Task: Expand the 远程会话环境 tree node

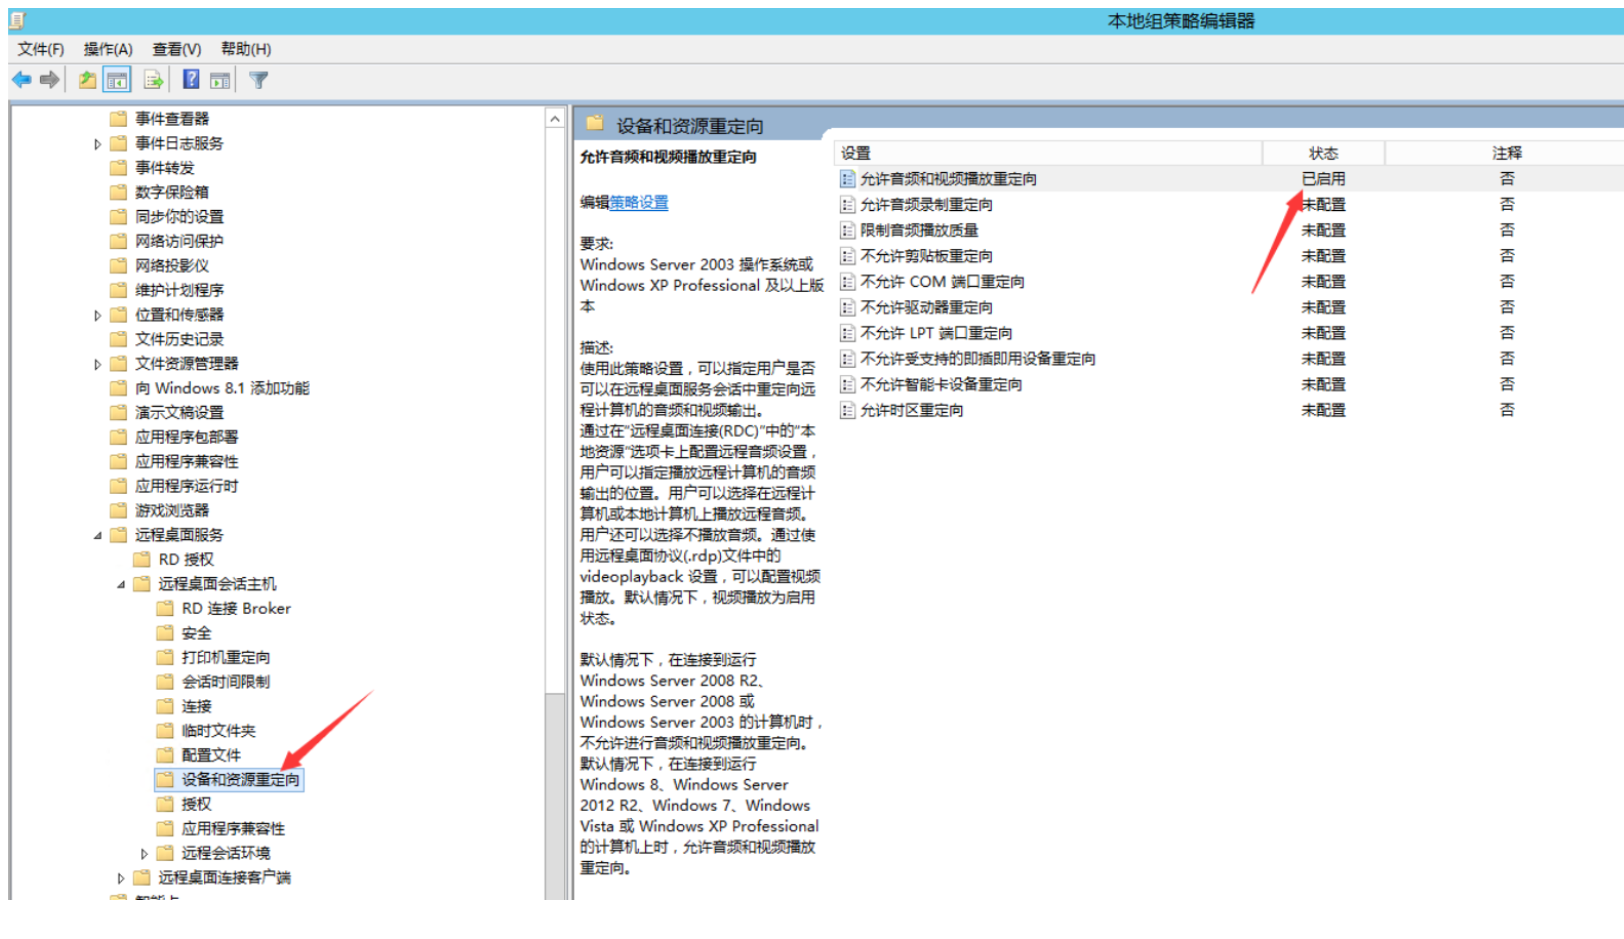Action: (x=144, y=854)
